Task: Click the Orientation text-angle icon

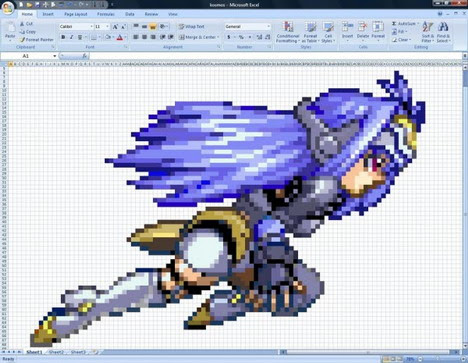Action: (x=163, y=26)
